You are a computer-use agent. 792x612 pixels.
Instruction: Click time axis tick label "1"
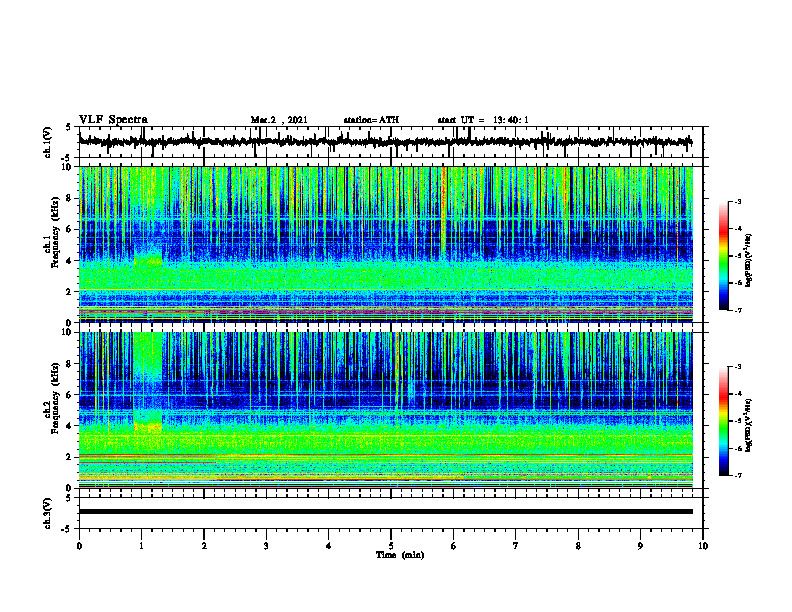coord(141,546)
